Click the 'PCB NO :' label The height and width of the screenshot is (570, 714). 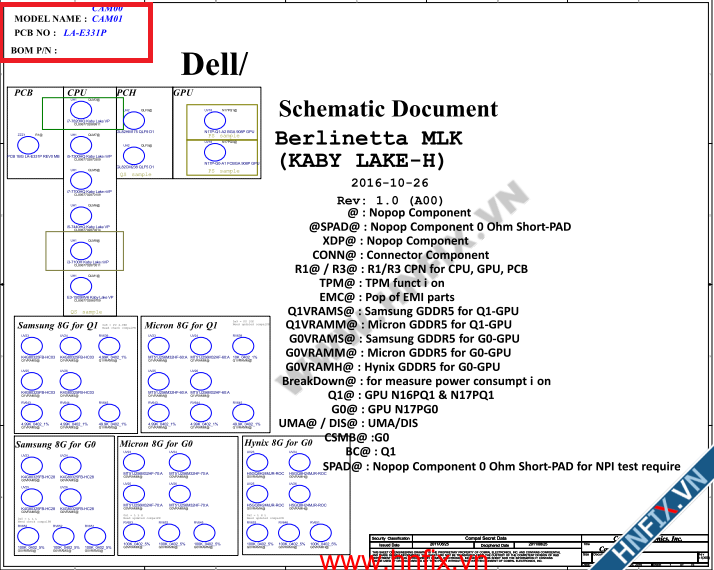(36, 33)
